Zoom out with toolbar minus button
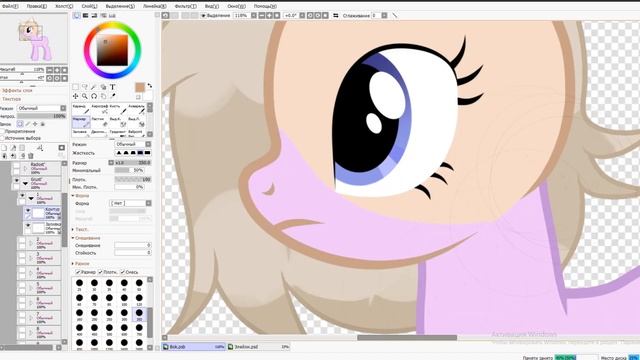This screenshot has width=640, height=360. (x=262, y=16)
